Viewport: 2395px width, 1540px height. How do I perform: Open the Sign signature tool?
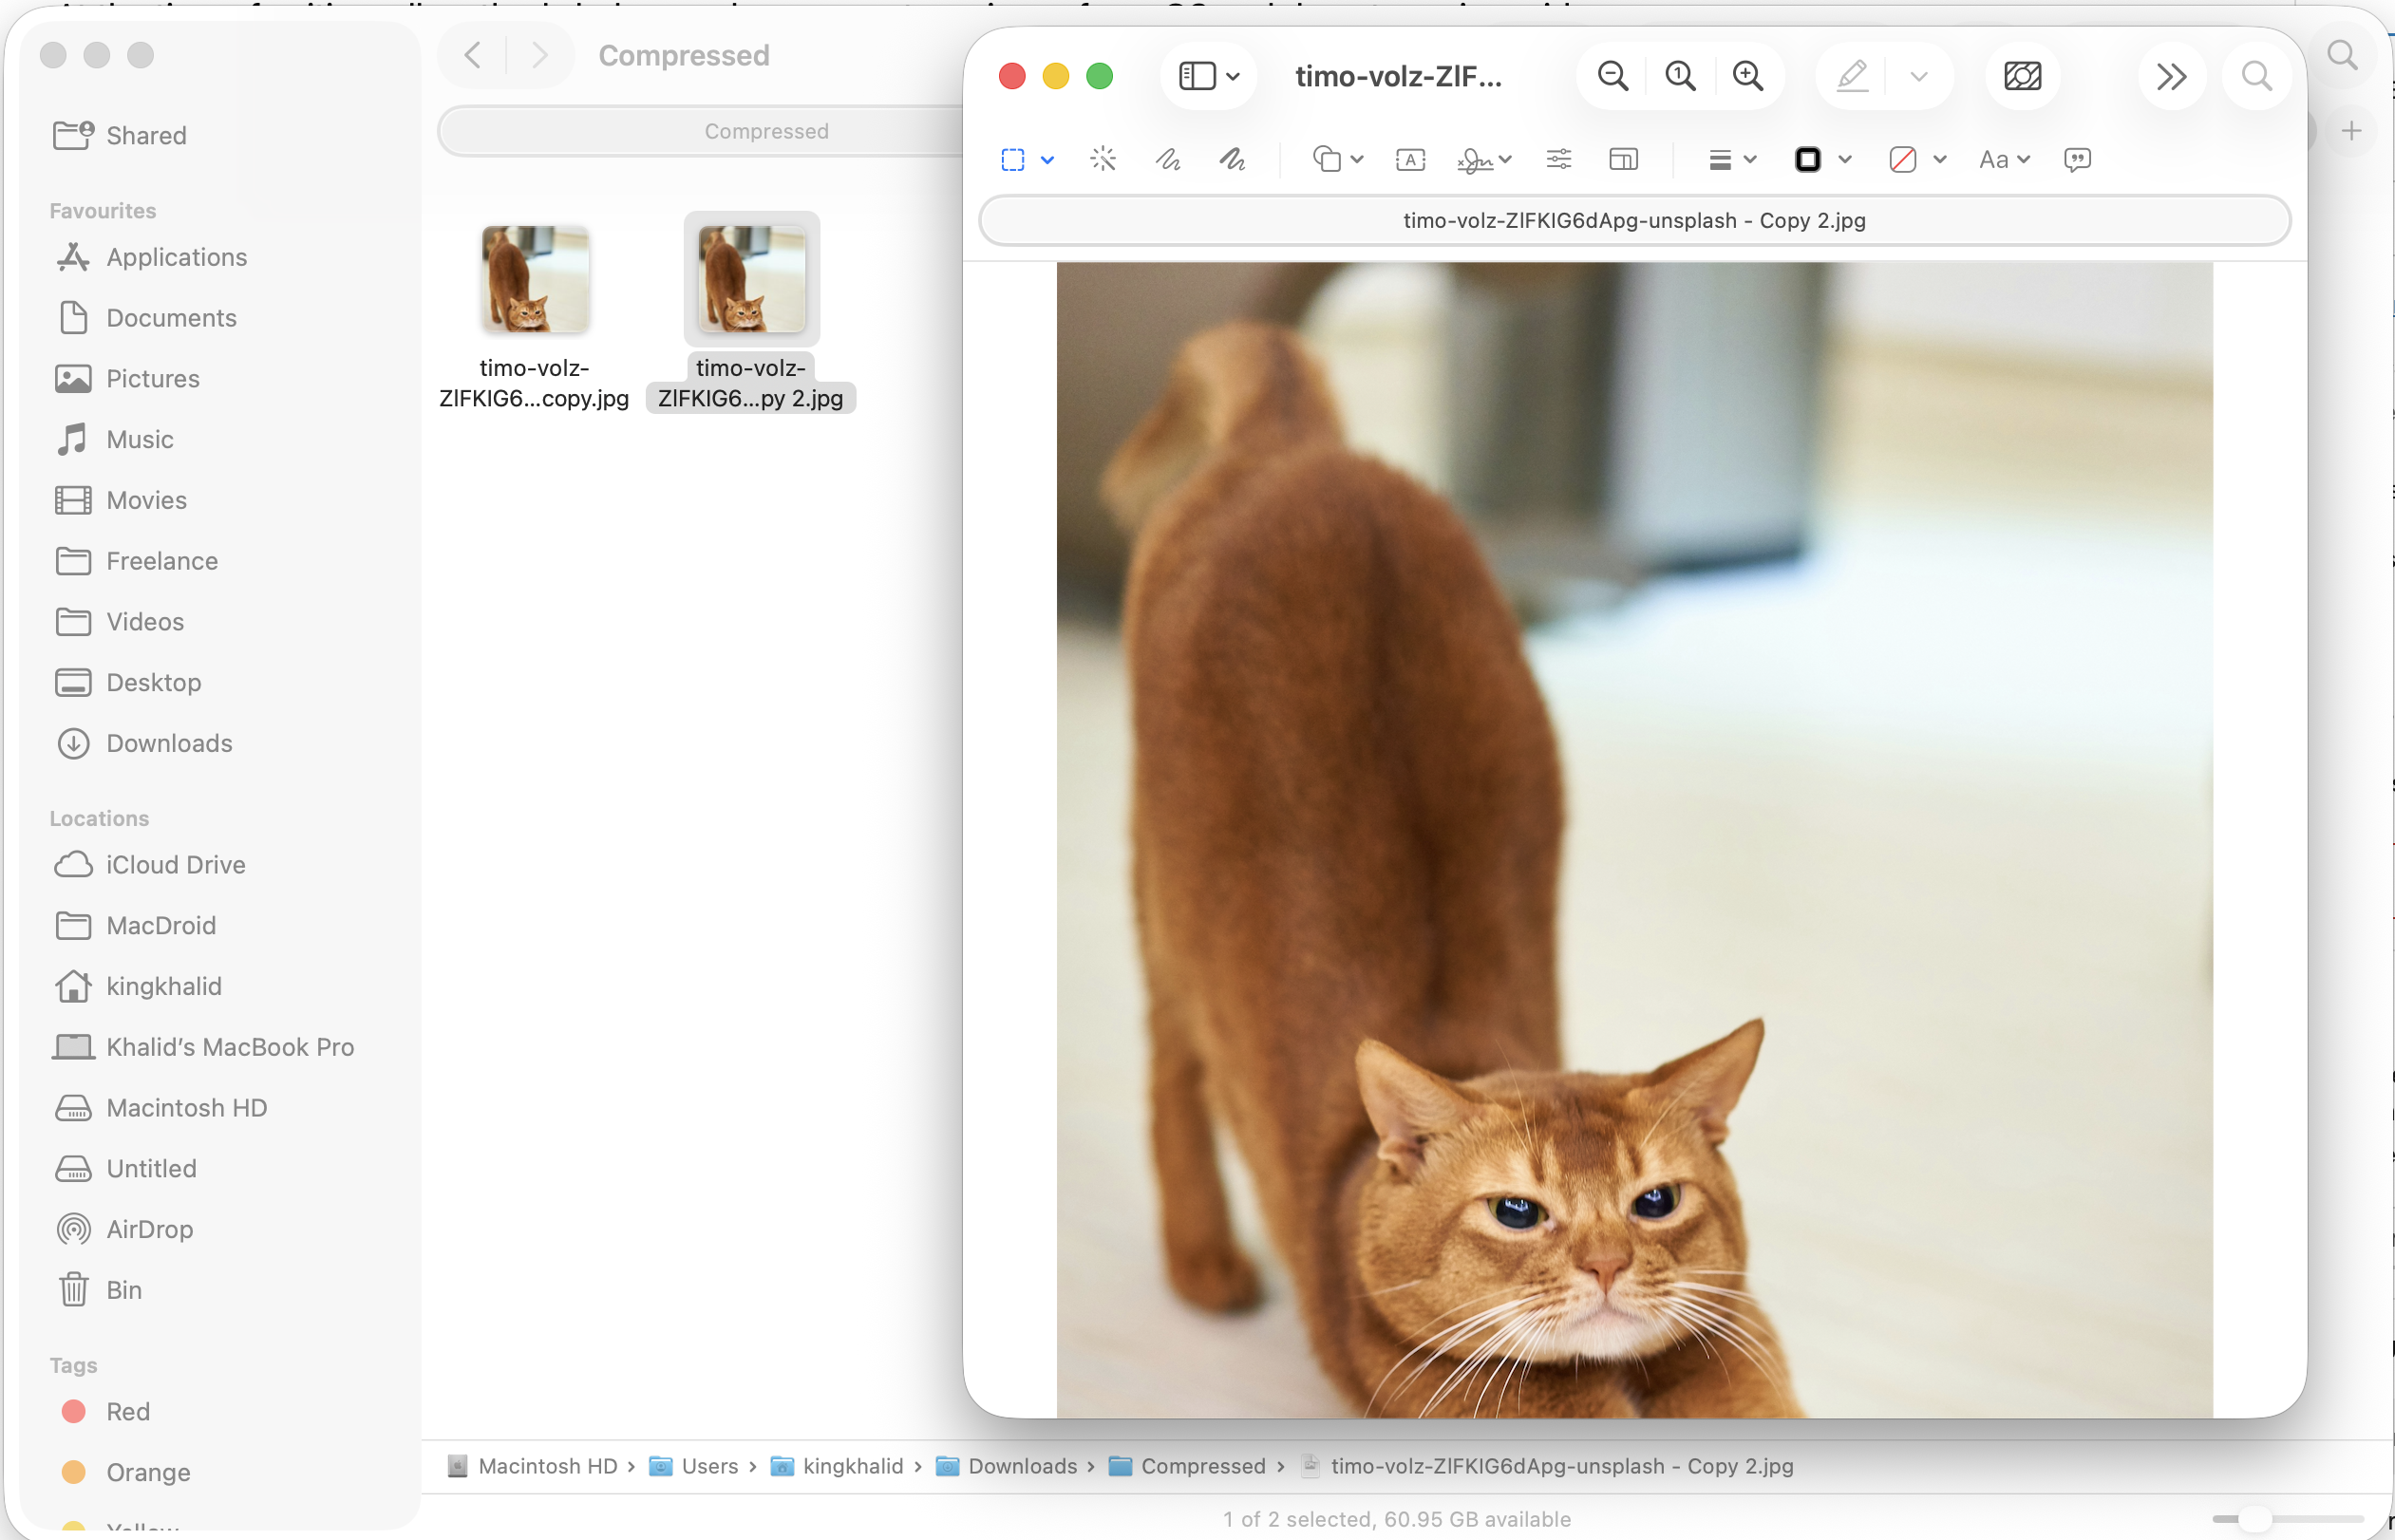(1475, 160)
